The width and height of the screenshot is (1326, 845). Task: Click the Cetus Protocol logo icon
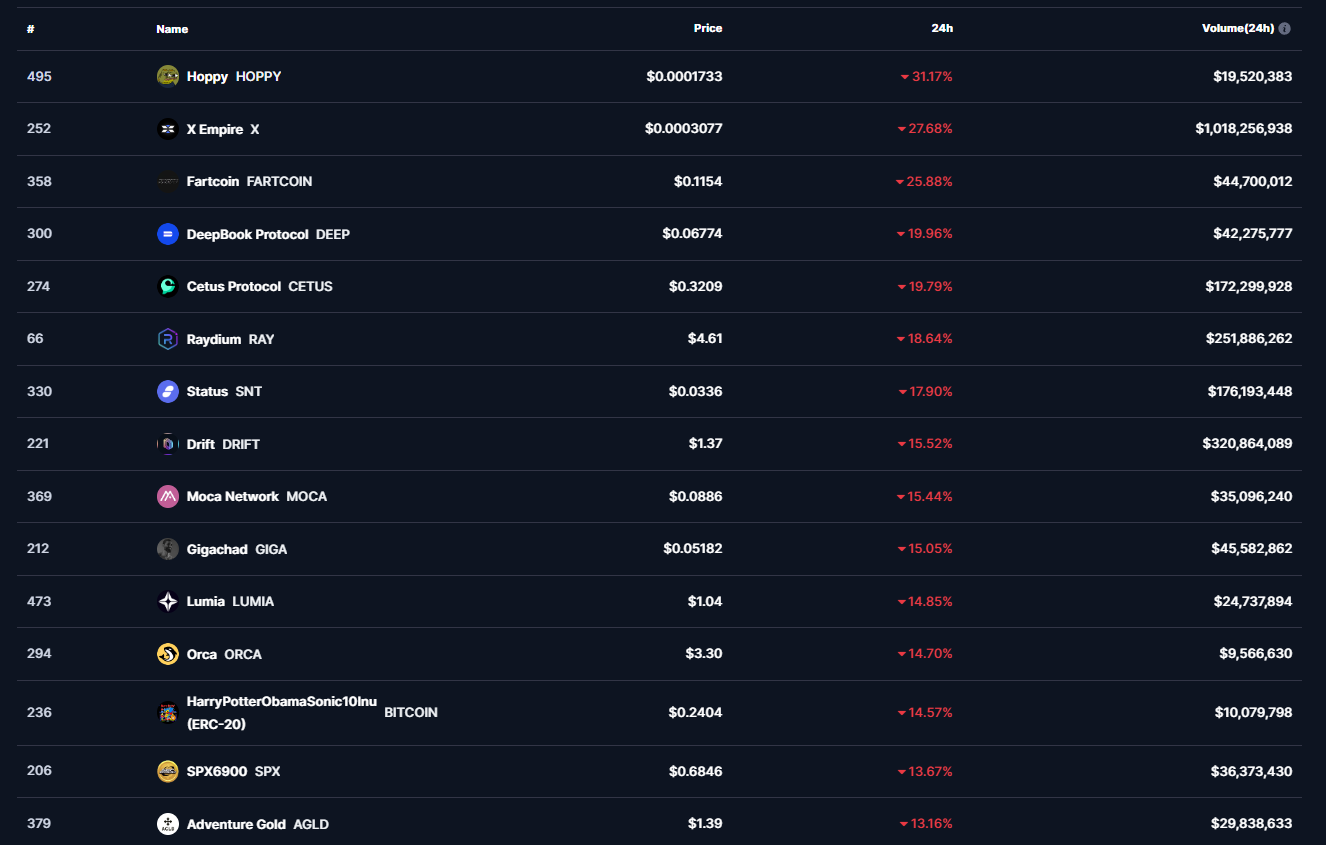click(x=168, y=286)
